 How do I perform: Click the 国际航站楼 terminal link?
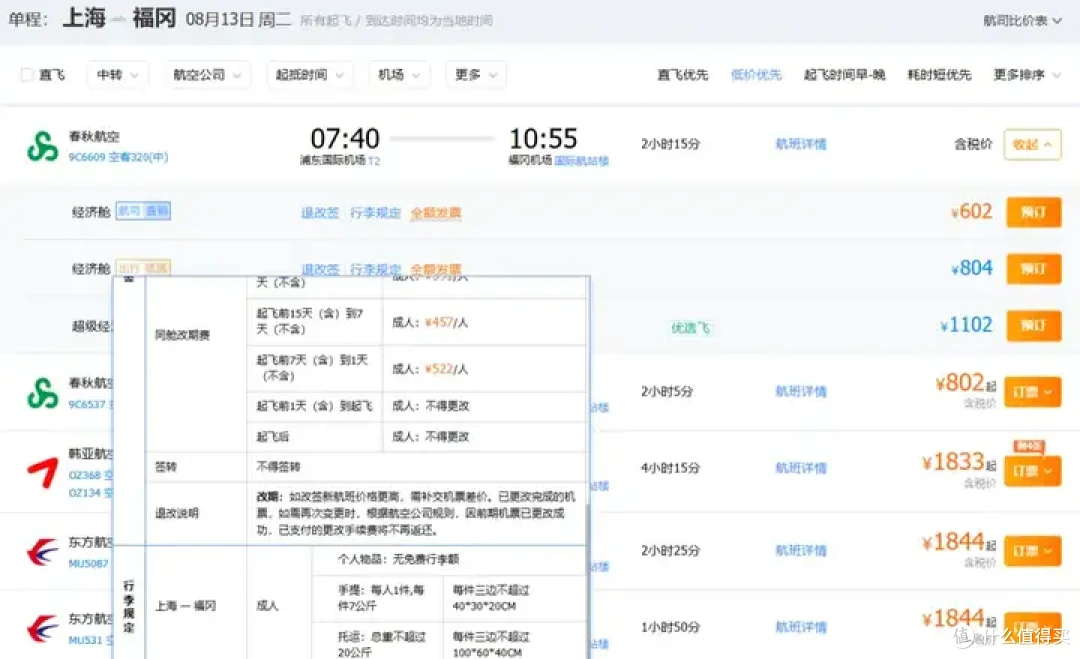pyautogui.click(x=581, y=160)
